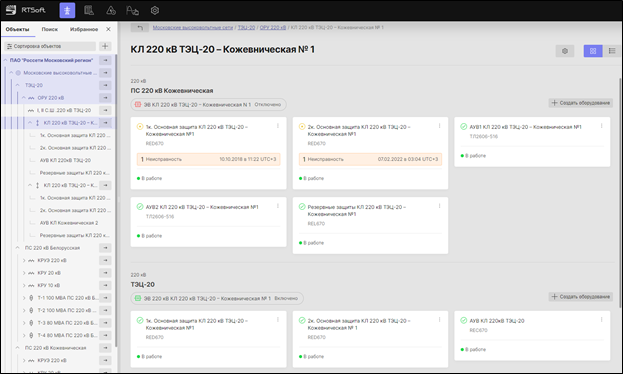Open the Неисправность alert dated 07.02.2022

[x=370, y=159]
